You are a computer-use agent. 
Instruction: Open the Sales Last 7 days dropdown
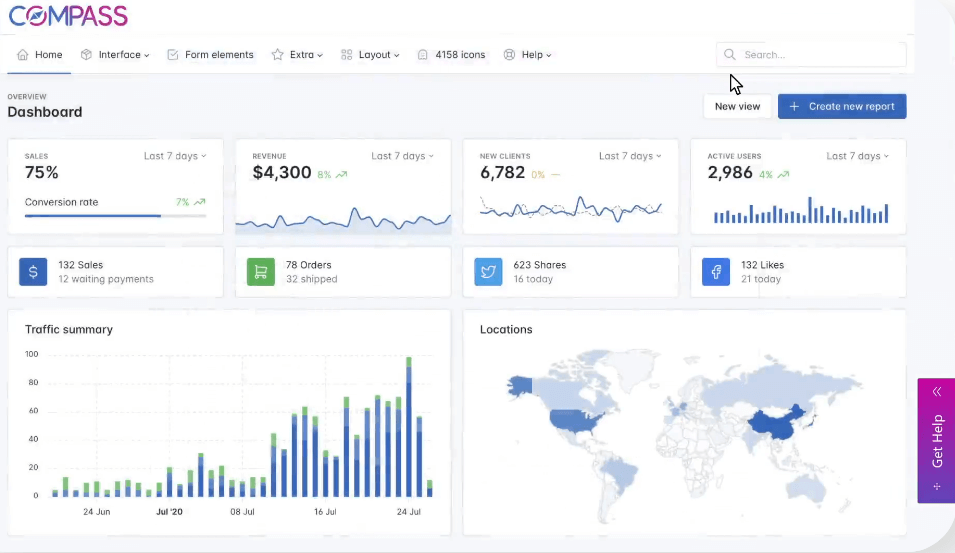(175, 156)
